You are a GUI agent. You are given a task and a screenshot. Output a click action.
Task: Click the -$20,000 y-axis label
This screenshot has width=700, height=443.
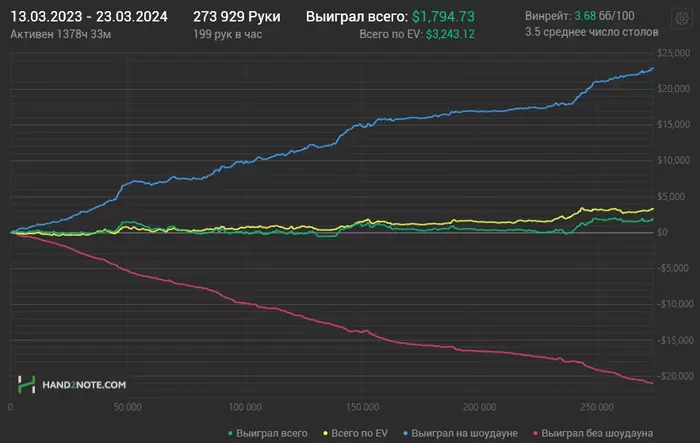pos(675,376)
